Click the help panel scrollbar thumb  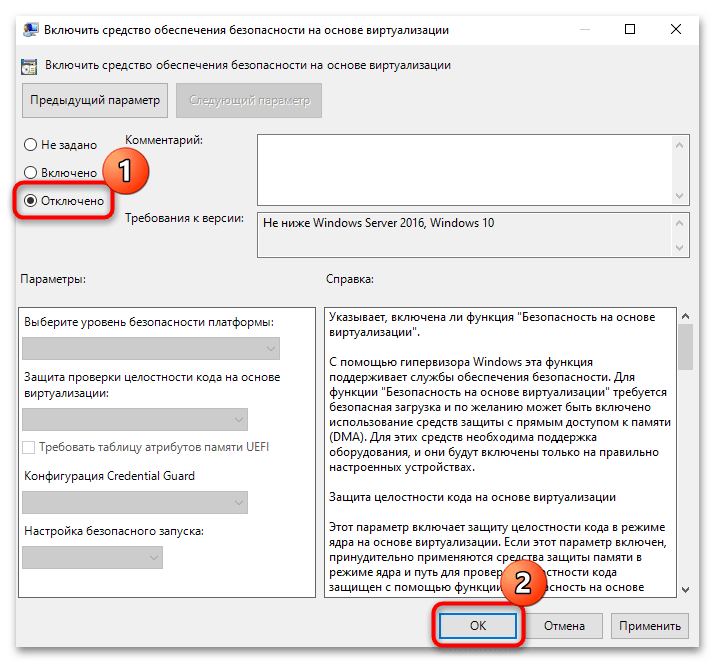click(685, 347)
